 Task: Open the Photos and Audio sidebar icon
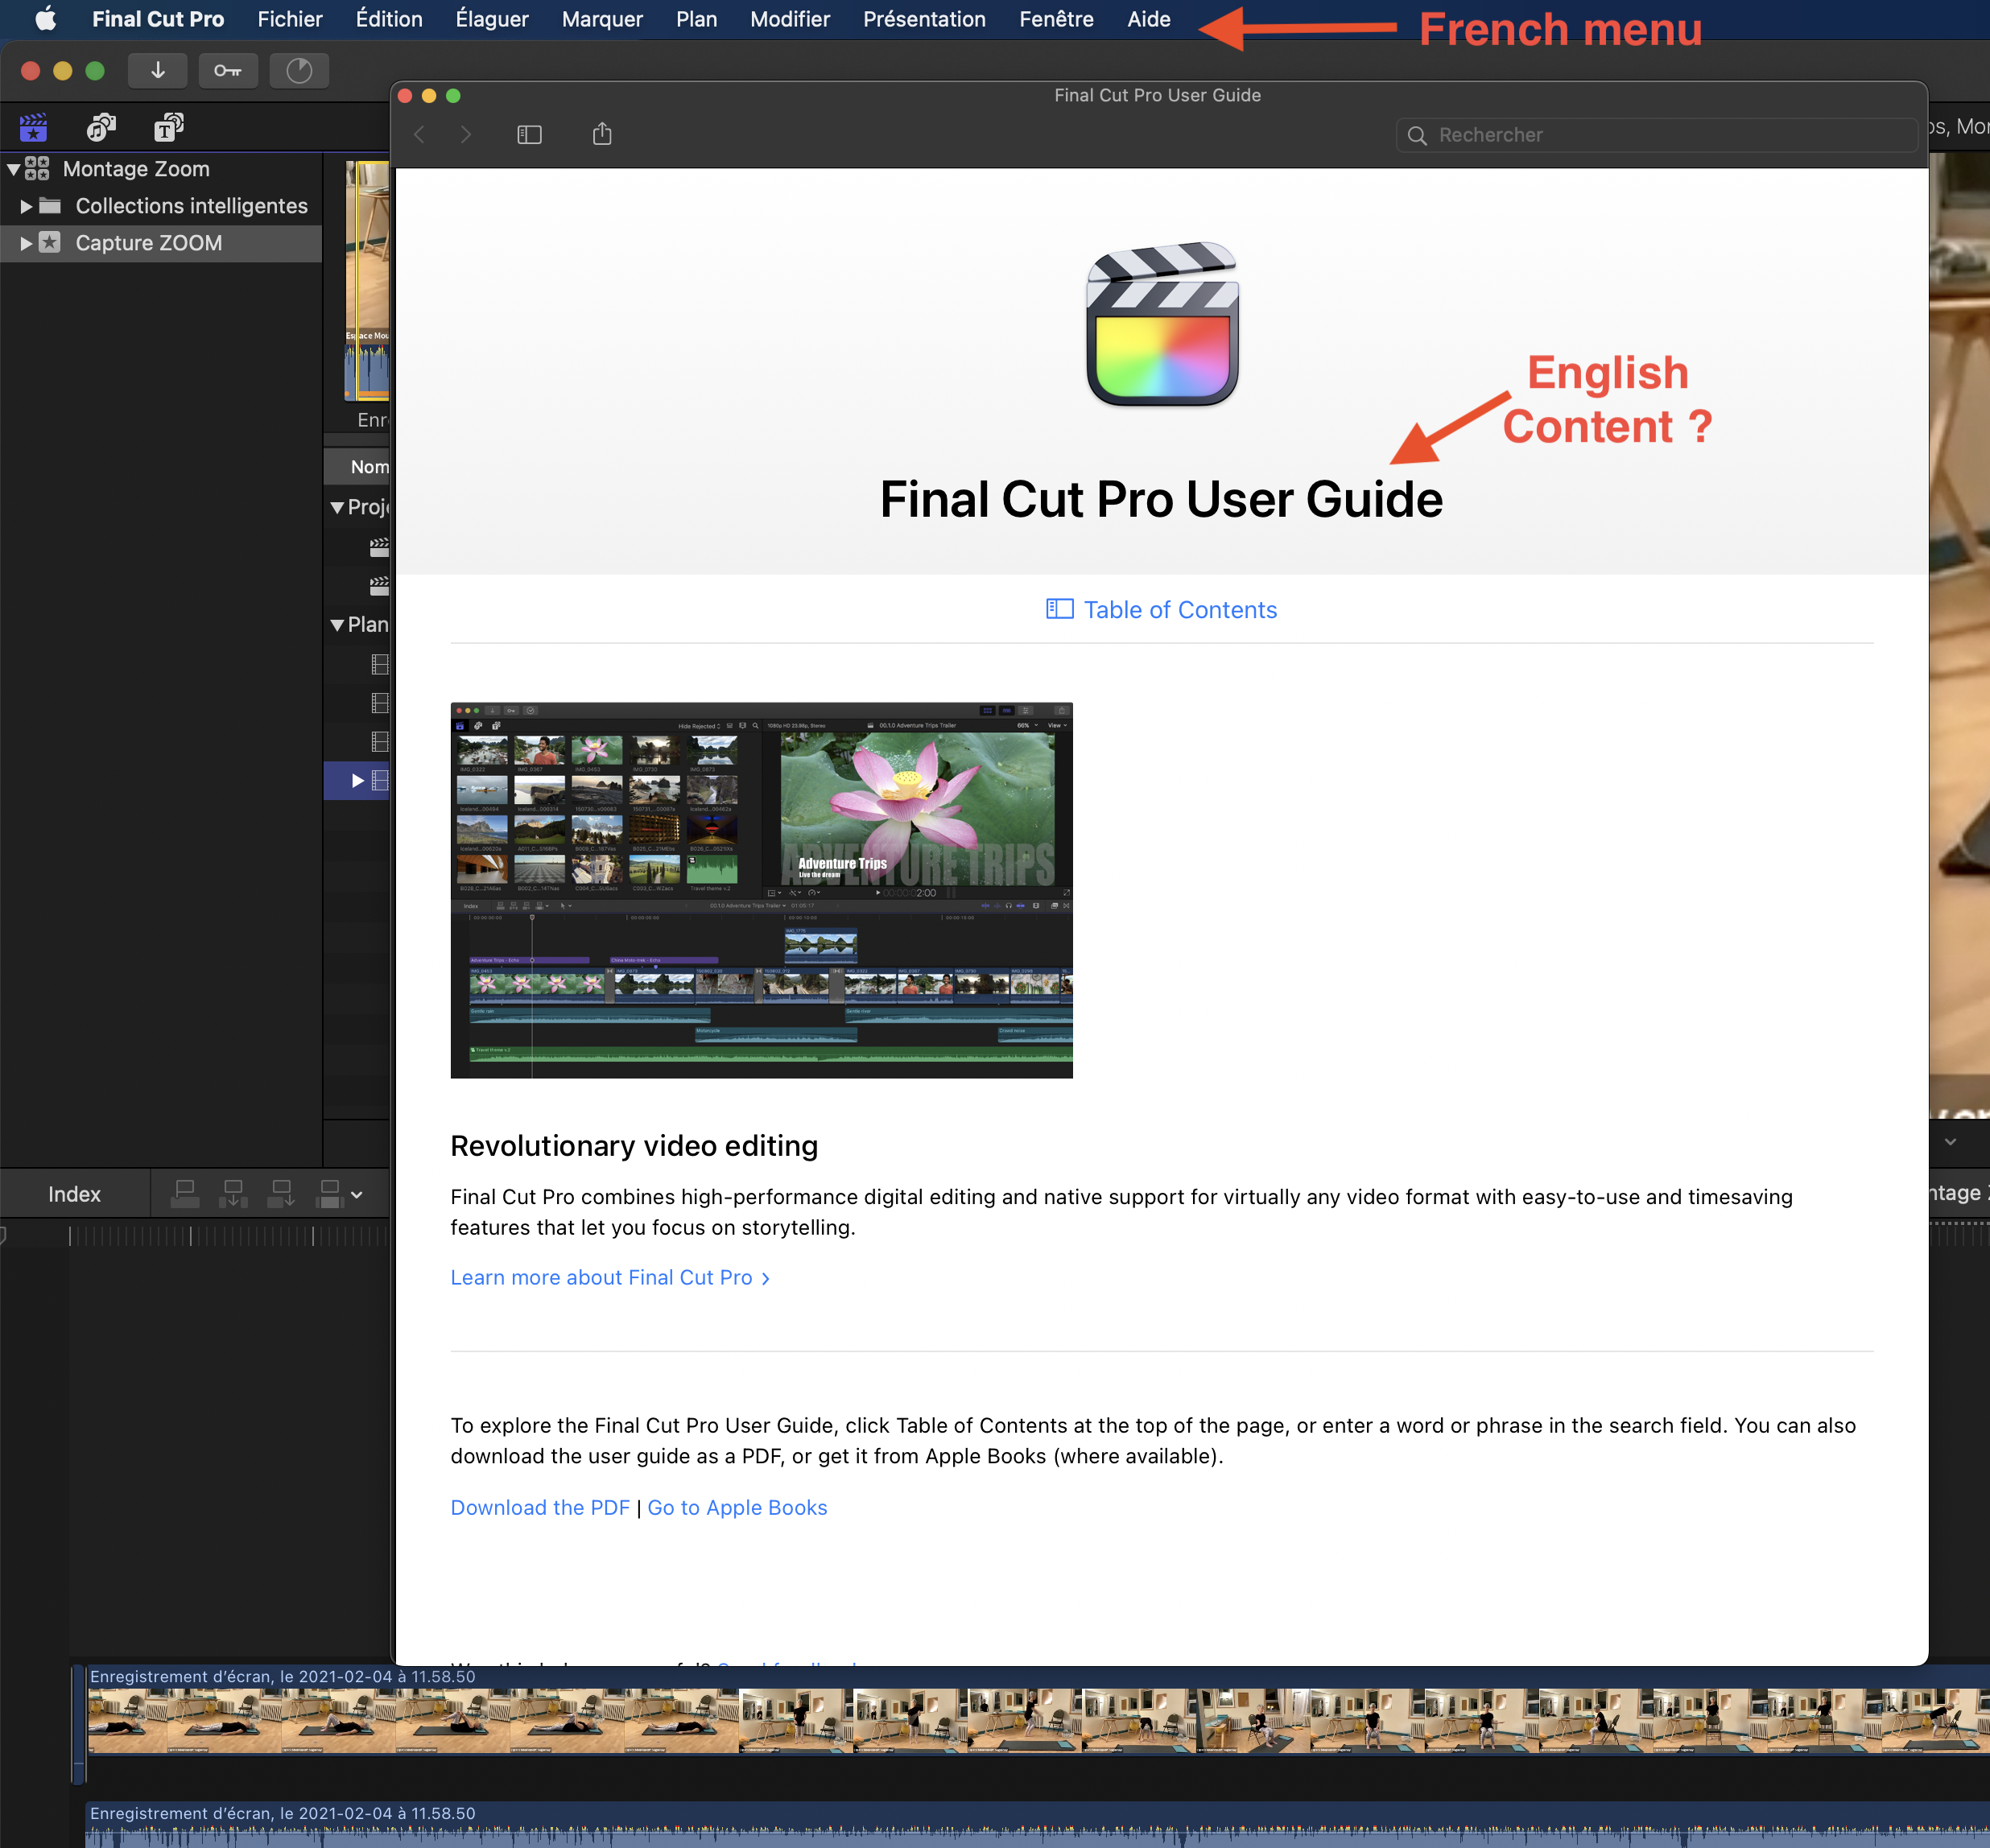pyautogui.click(x=101, y=127)
